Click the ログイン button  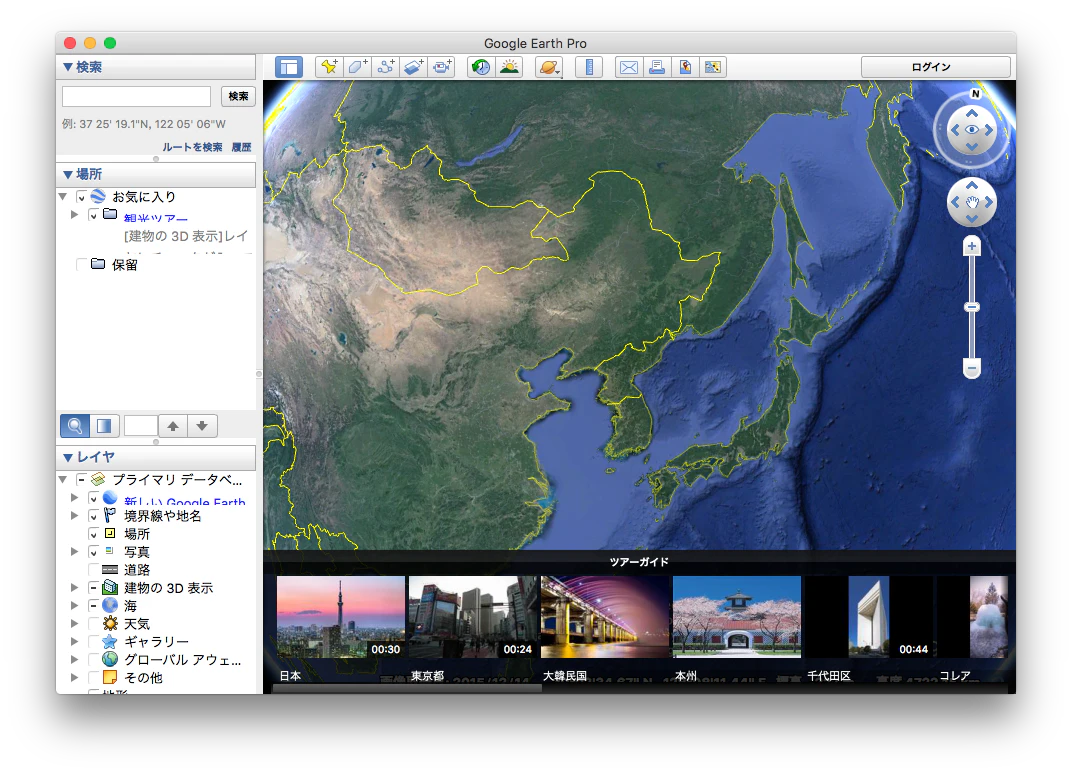(935, 67)
